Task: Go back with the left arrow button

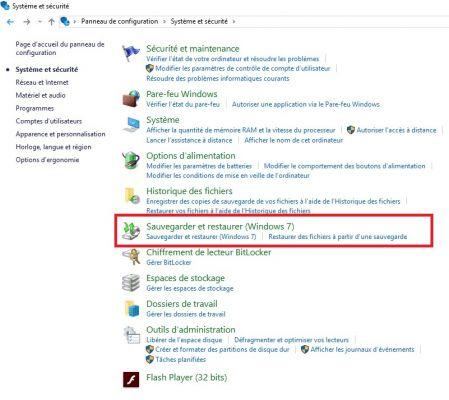Action: [10, 22]
